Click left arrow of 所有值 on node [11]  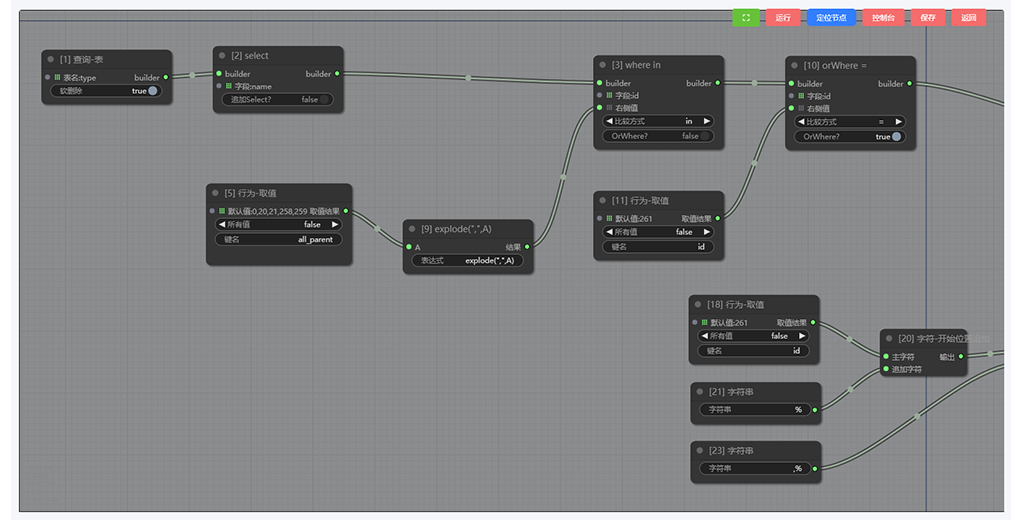(x=609, y=232)
